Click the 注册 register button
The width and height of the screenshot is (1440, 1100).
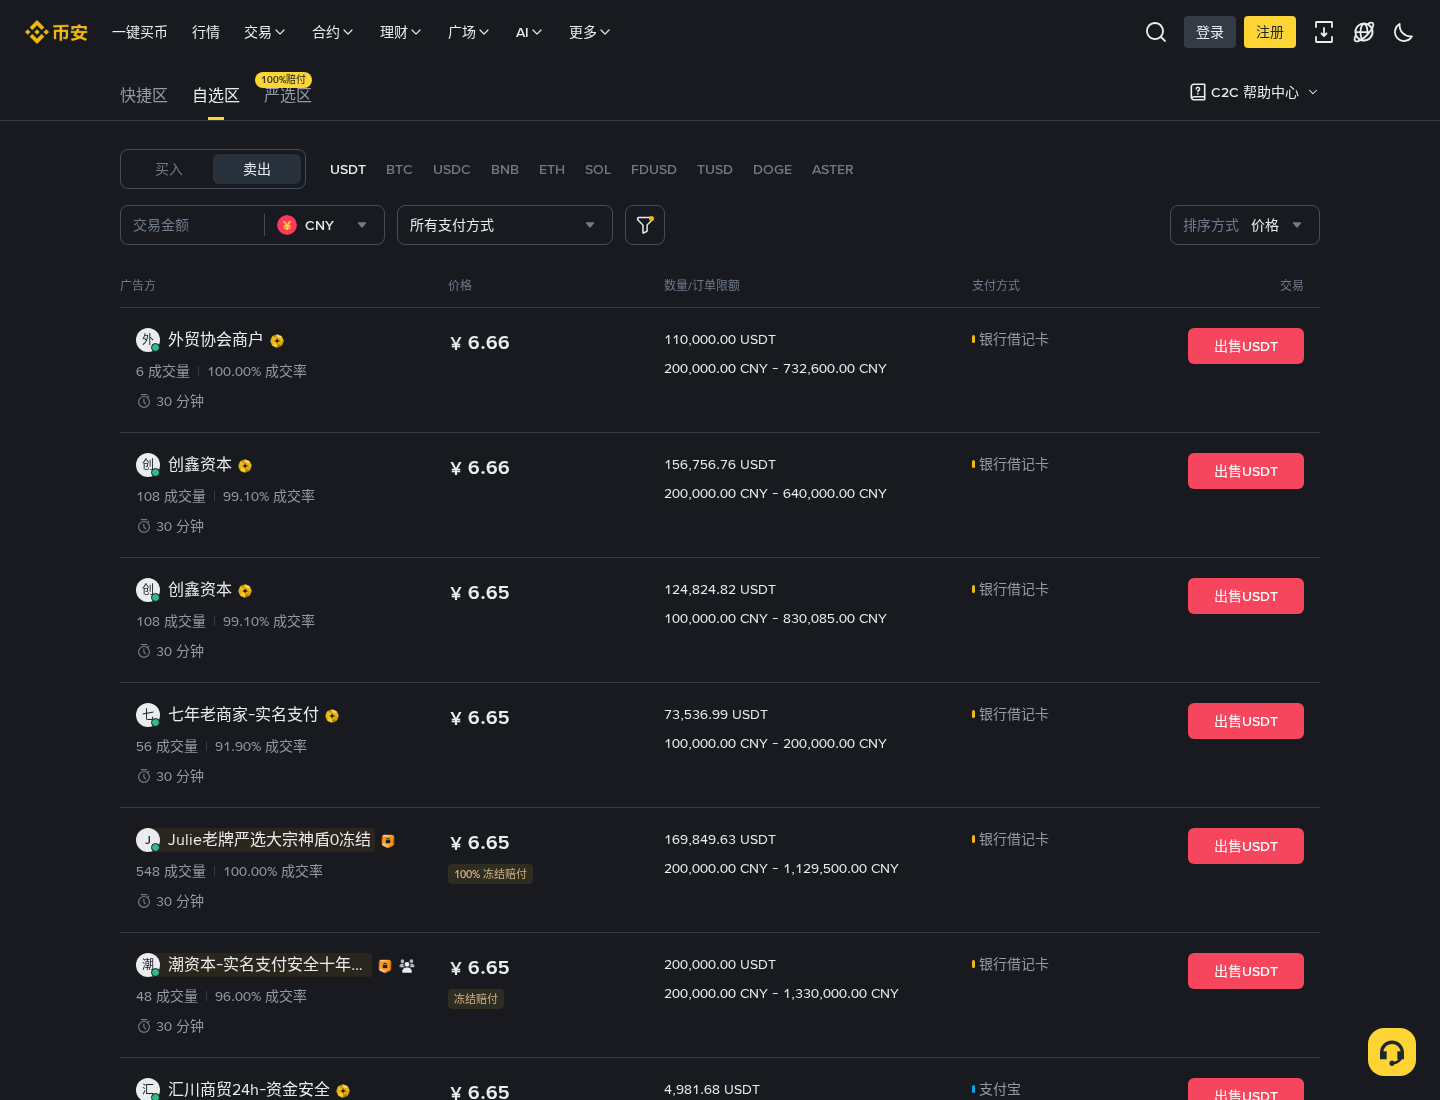[x=1270, y=32]
